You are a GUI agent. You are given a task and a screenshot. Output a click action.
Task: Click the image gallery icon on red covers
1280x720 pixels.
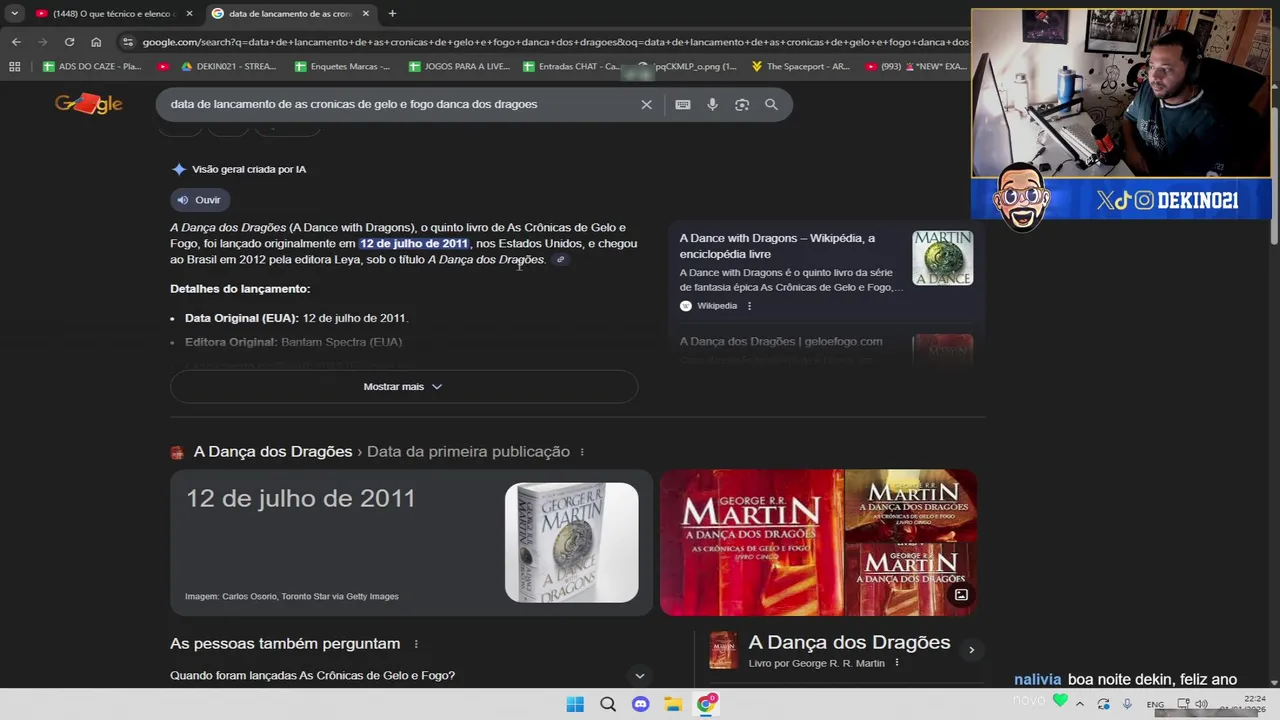tap(961, 595)
